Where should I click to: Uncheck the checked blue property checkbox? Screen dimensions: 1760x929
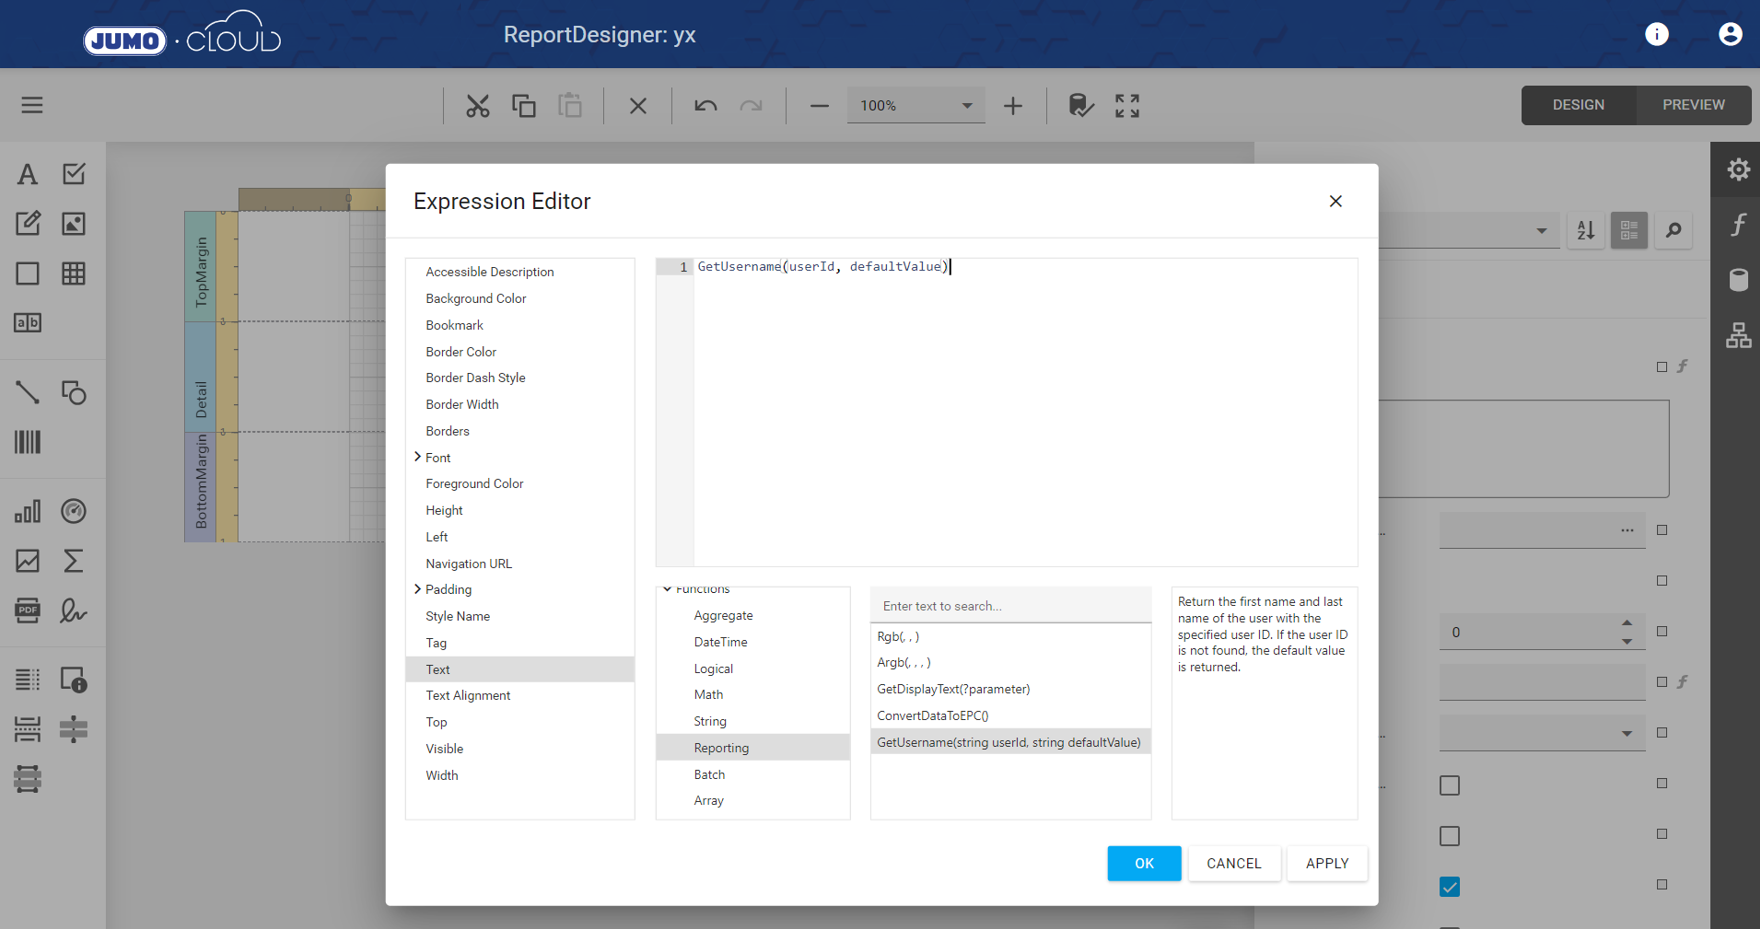click(1449, 887)
